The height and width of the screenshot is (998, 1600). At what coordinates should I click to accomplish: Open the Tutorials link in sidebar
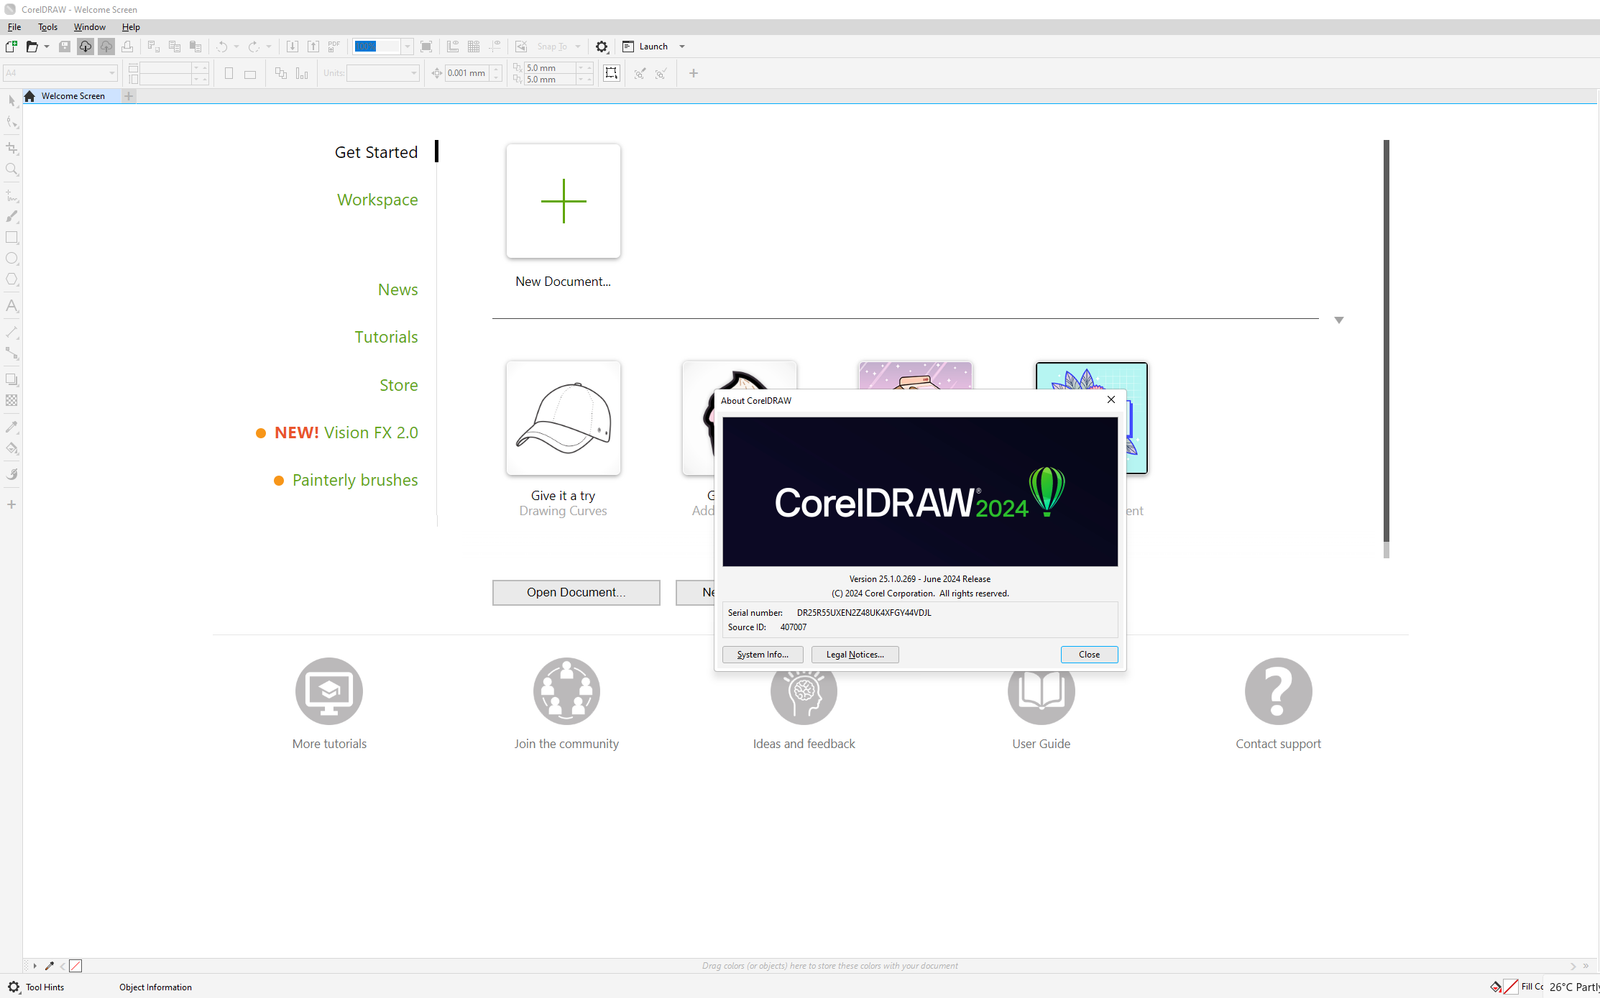pyautogui.click(x=386, y=337)
